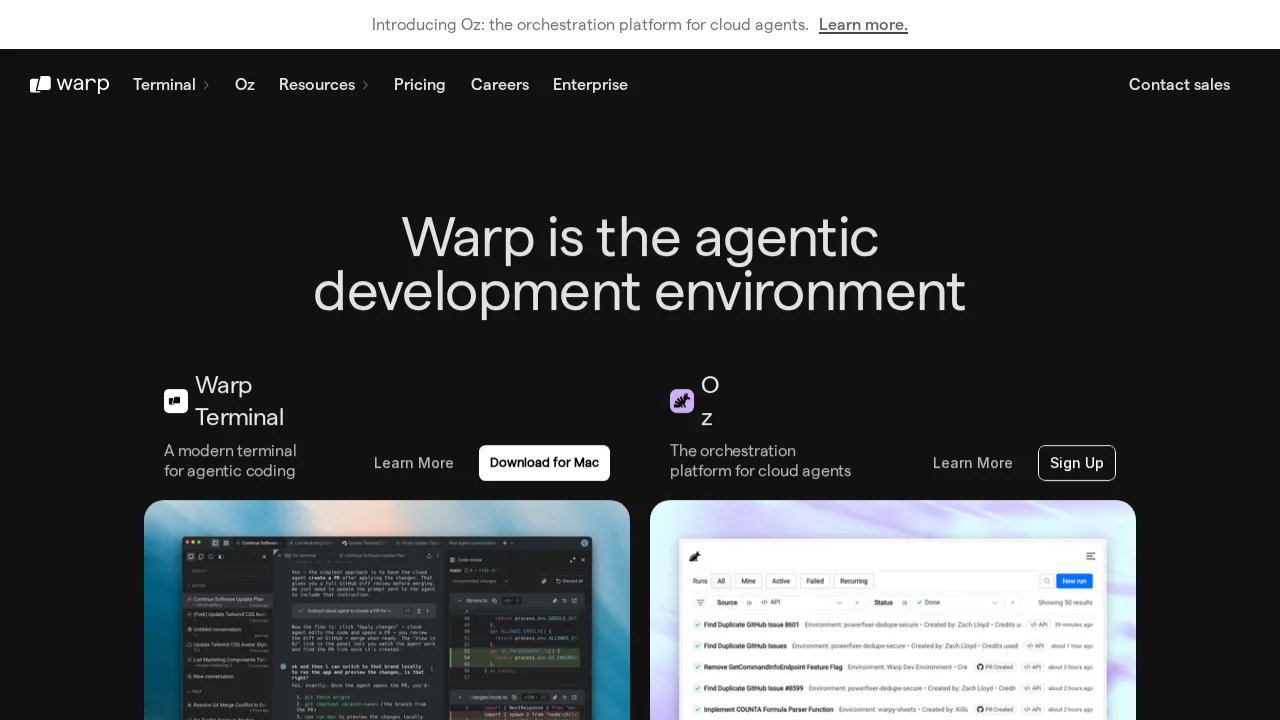Open Pricing from the navigation menu
1280x720 pixels.
tap(420, 85)
